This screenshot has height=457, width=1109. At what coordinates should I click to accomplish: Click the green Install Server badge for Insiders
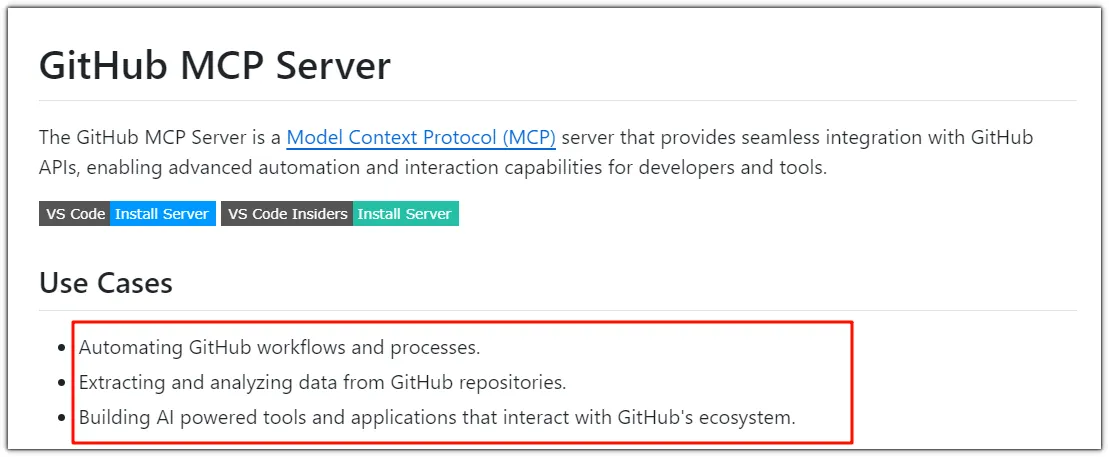[405, 214]
